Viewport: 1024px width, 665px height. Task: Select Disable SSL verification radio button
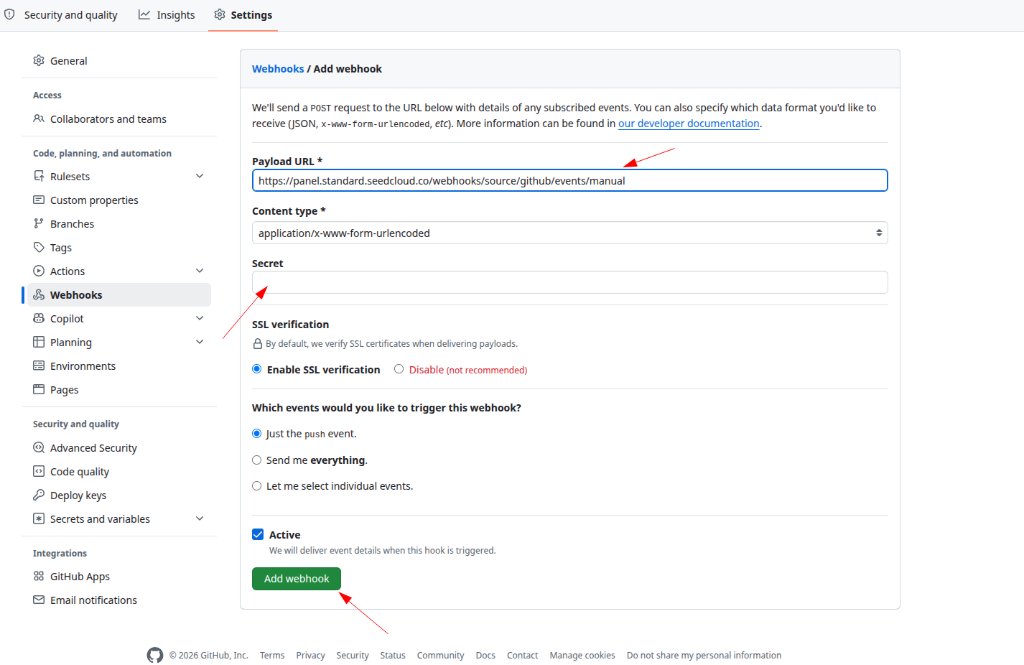[399, 369]
